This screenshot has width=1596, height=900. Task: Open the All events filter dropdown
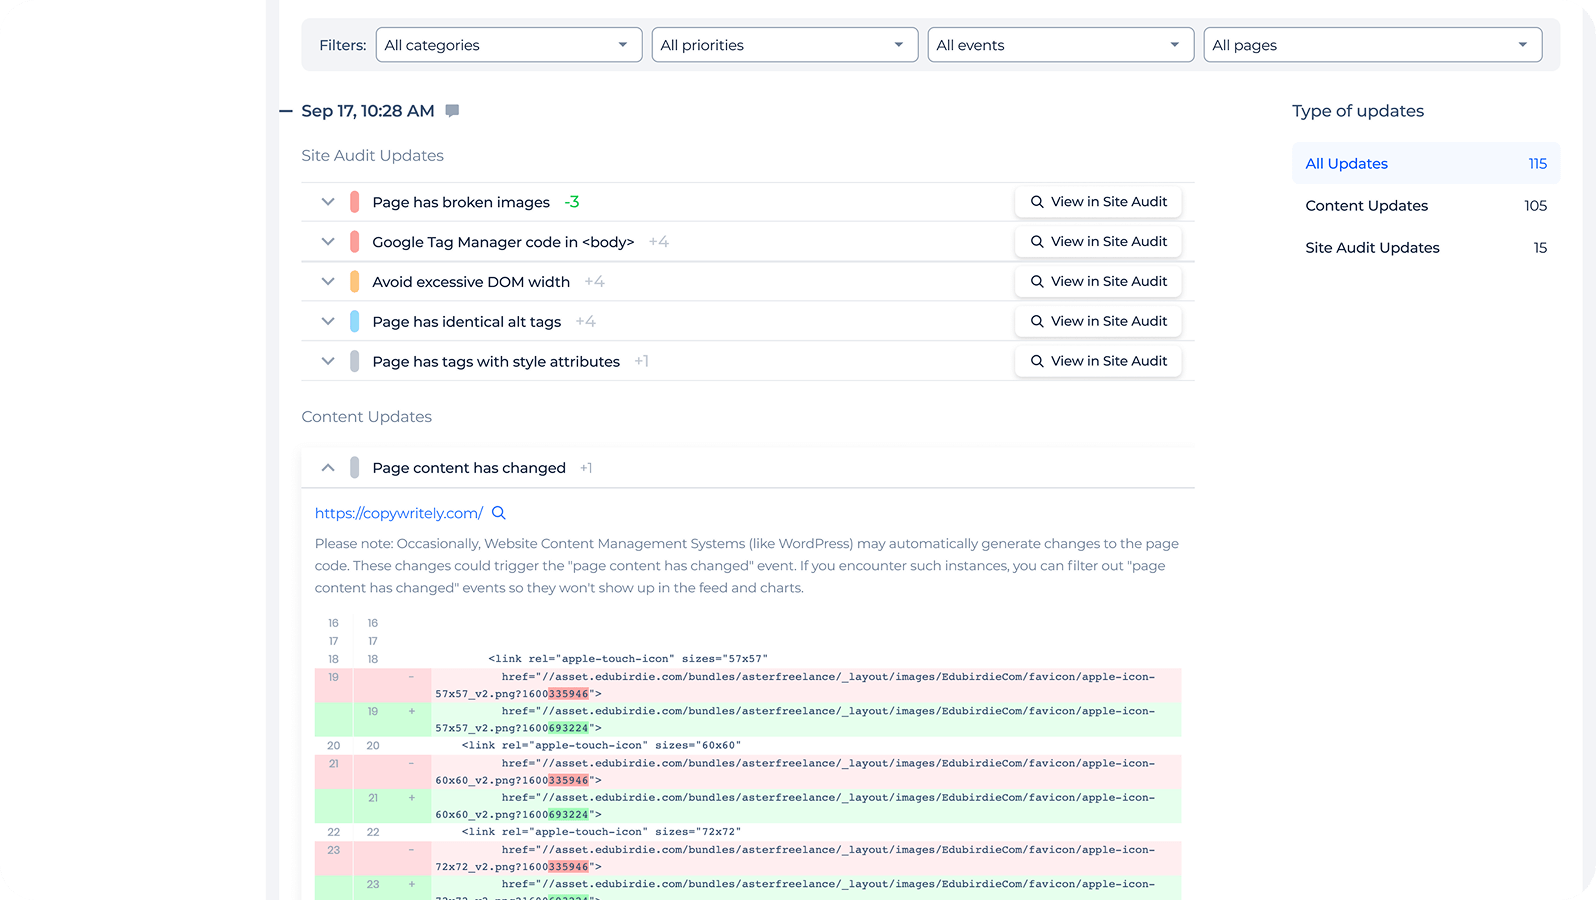1060,45
